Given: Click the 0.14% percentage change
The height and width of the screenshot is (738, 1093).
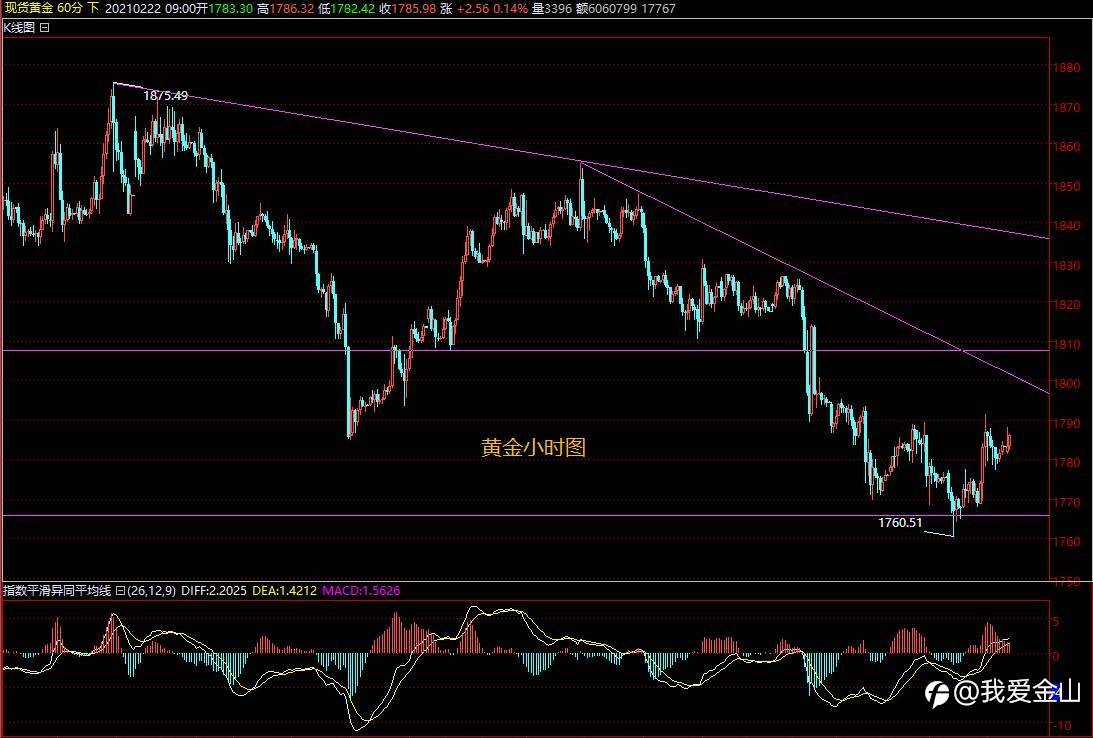Looking at the screenshot, I should (510, 8).
